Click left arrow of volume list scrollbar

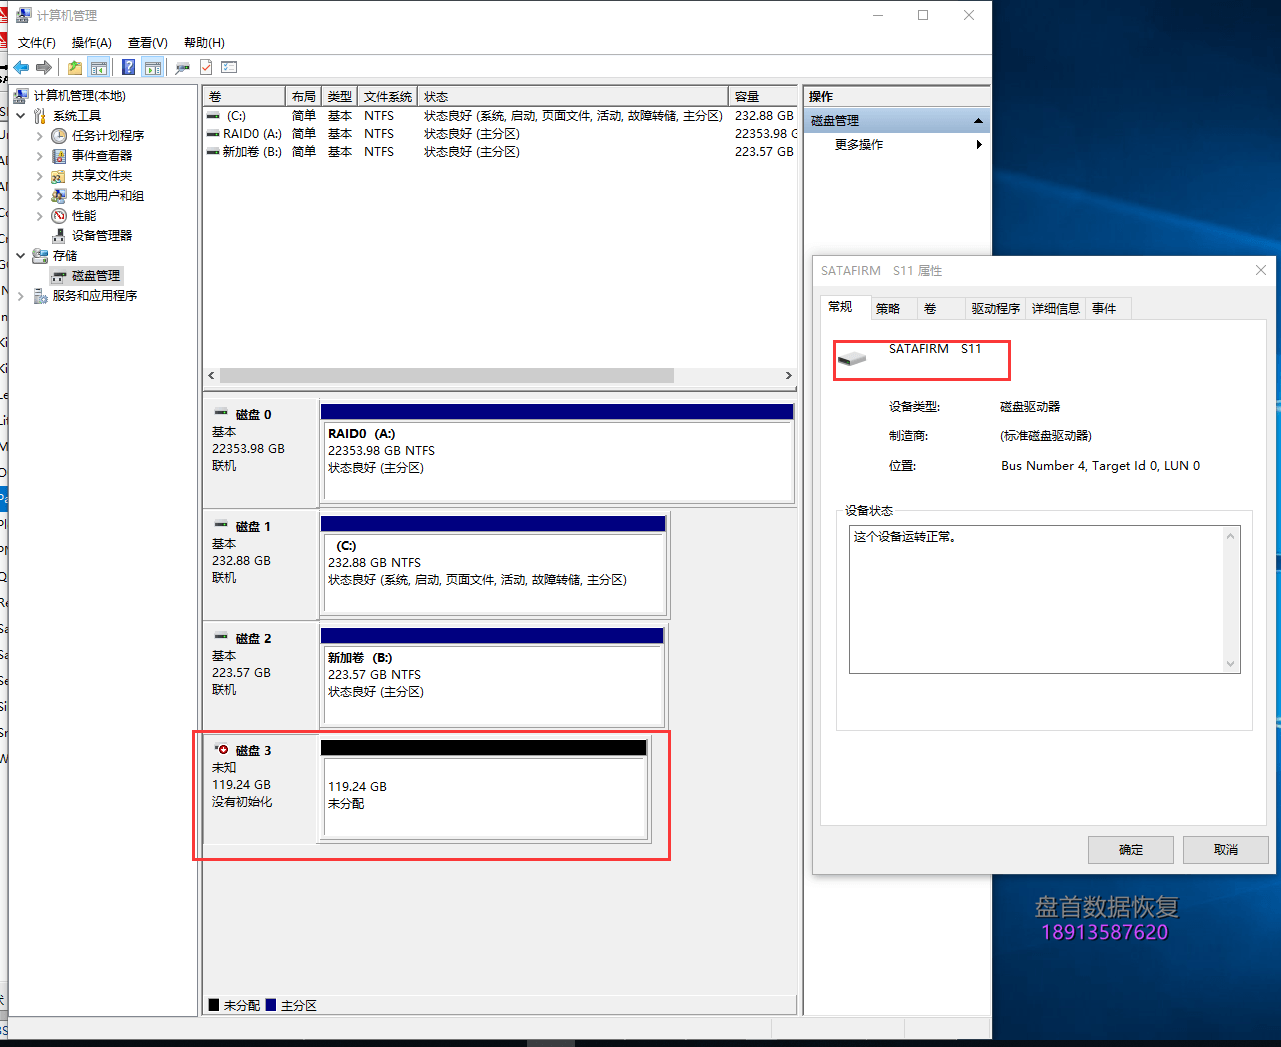tap(211, 375)
